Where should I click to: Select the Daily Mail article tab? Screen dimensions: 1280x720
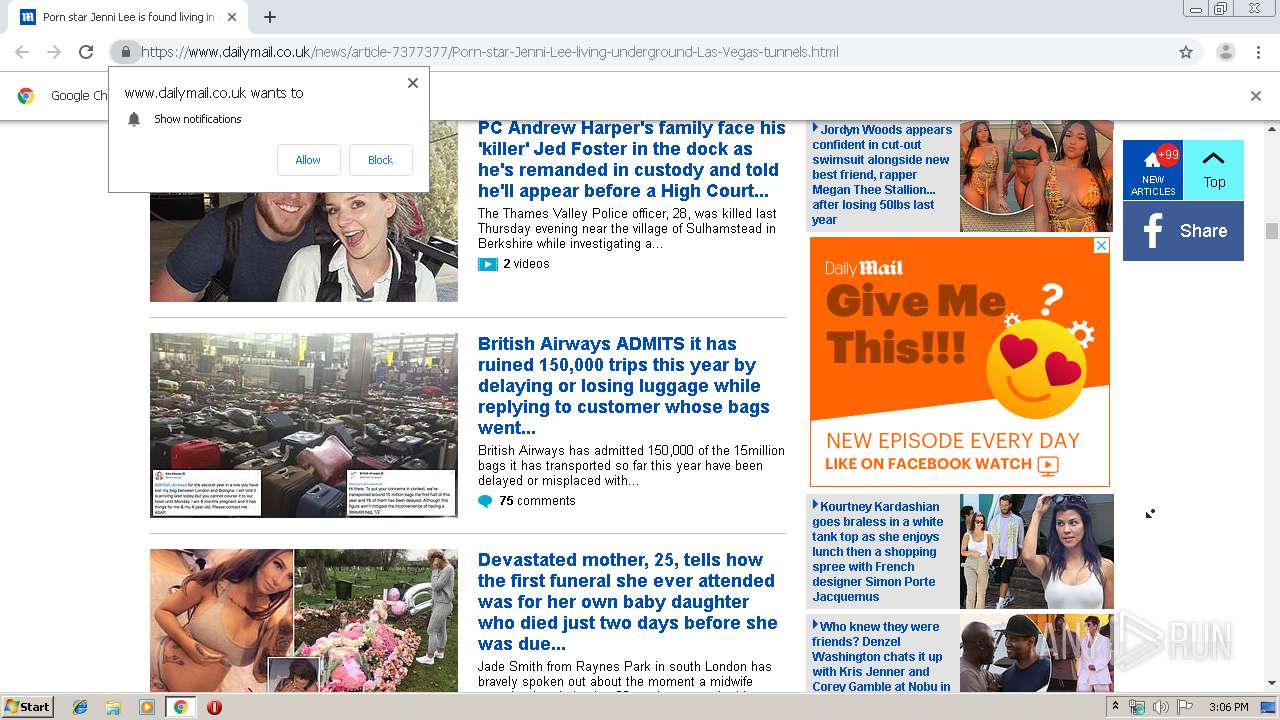pos(128,17)
